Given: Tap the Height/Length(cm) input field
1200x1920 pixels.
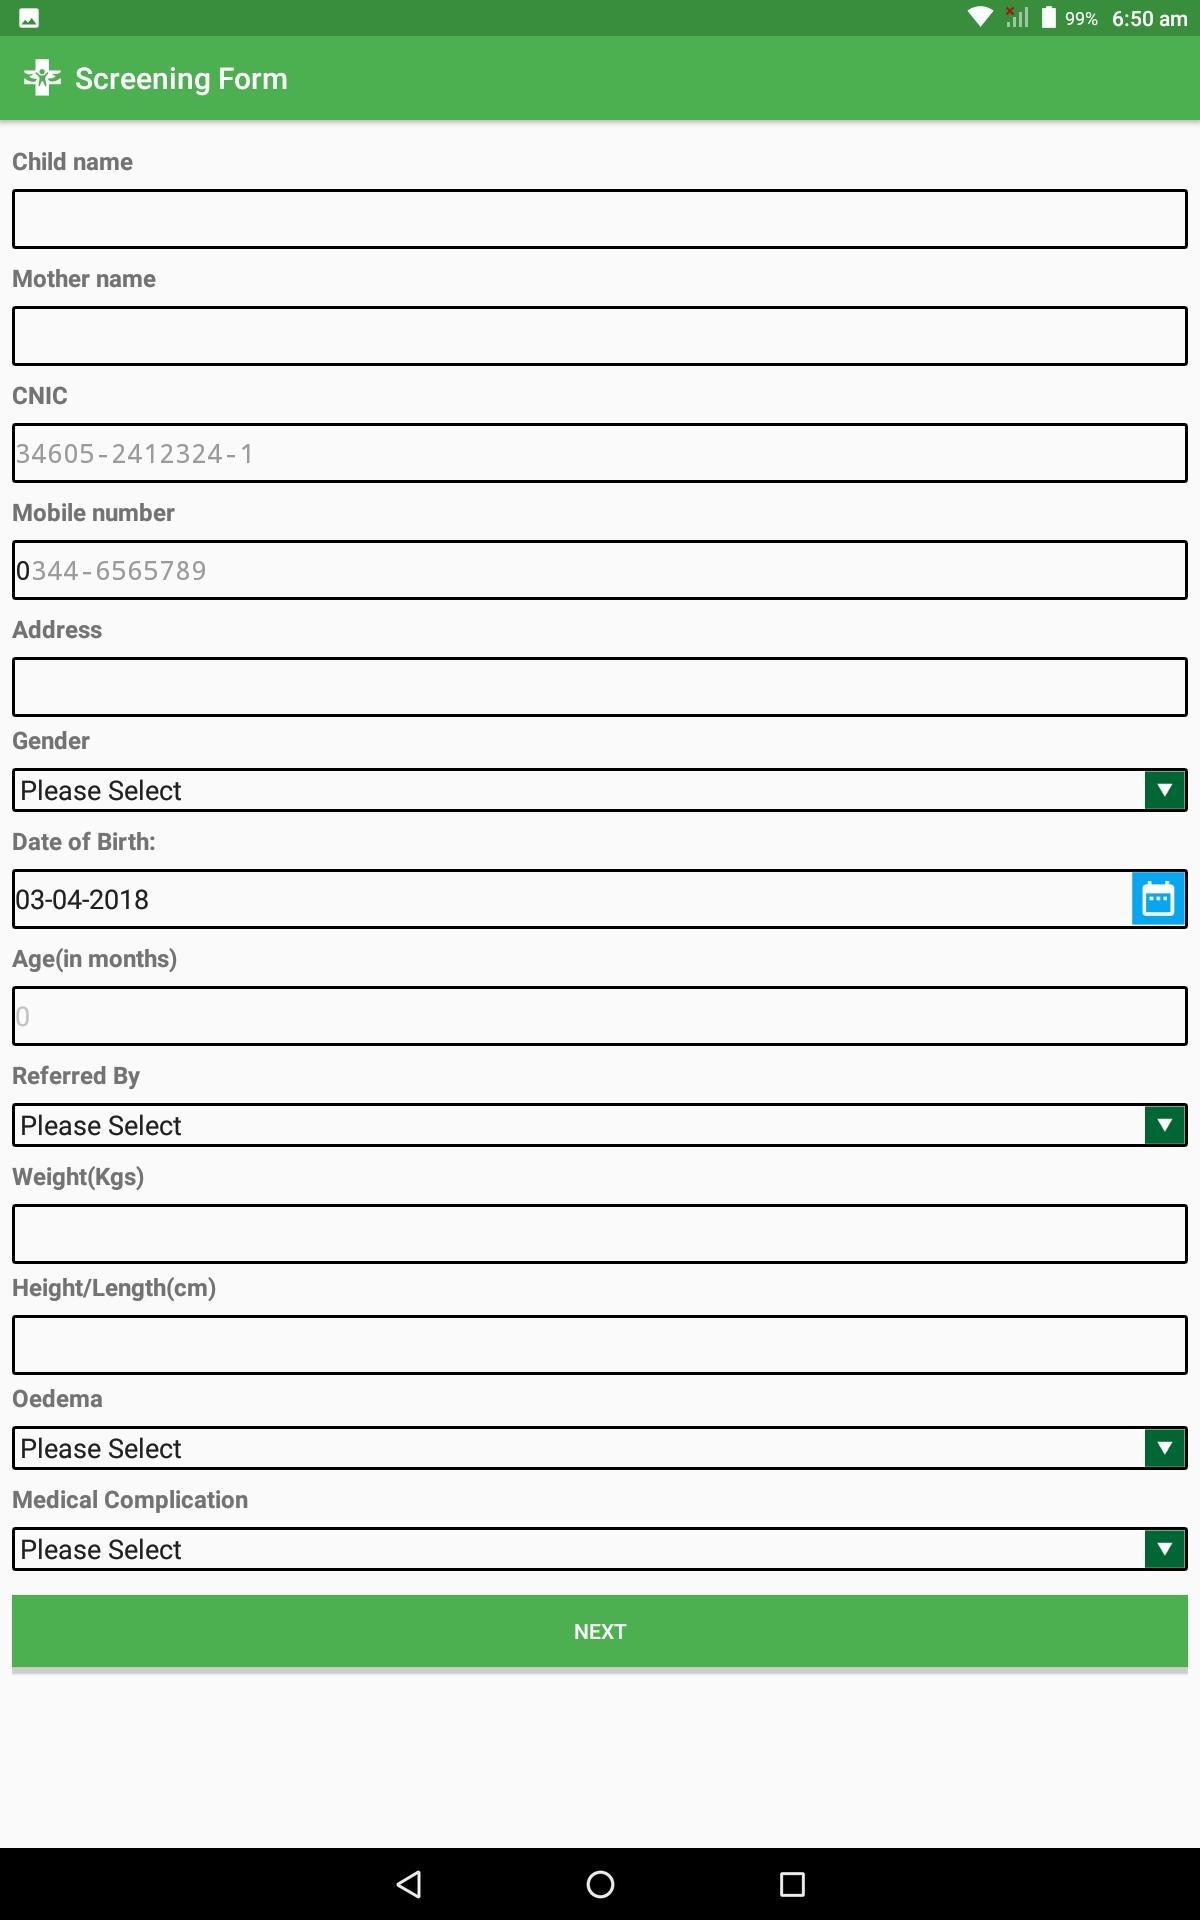Looking at the screenshot, I should pyautogui.click(x=600, y=1345).
